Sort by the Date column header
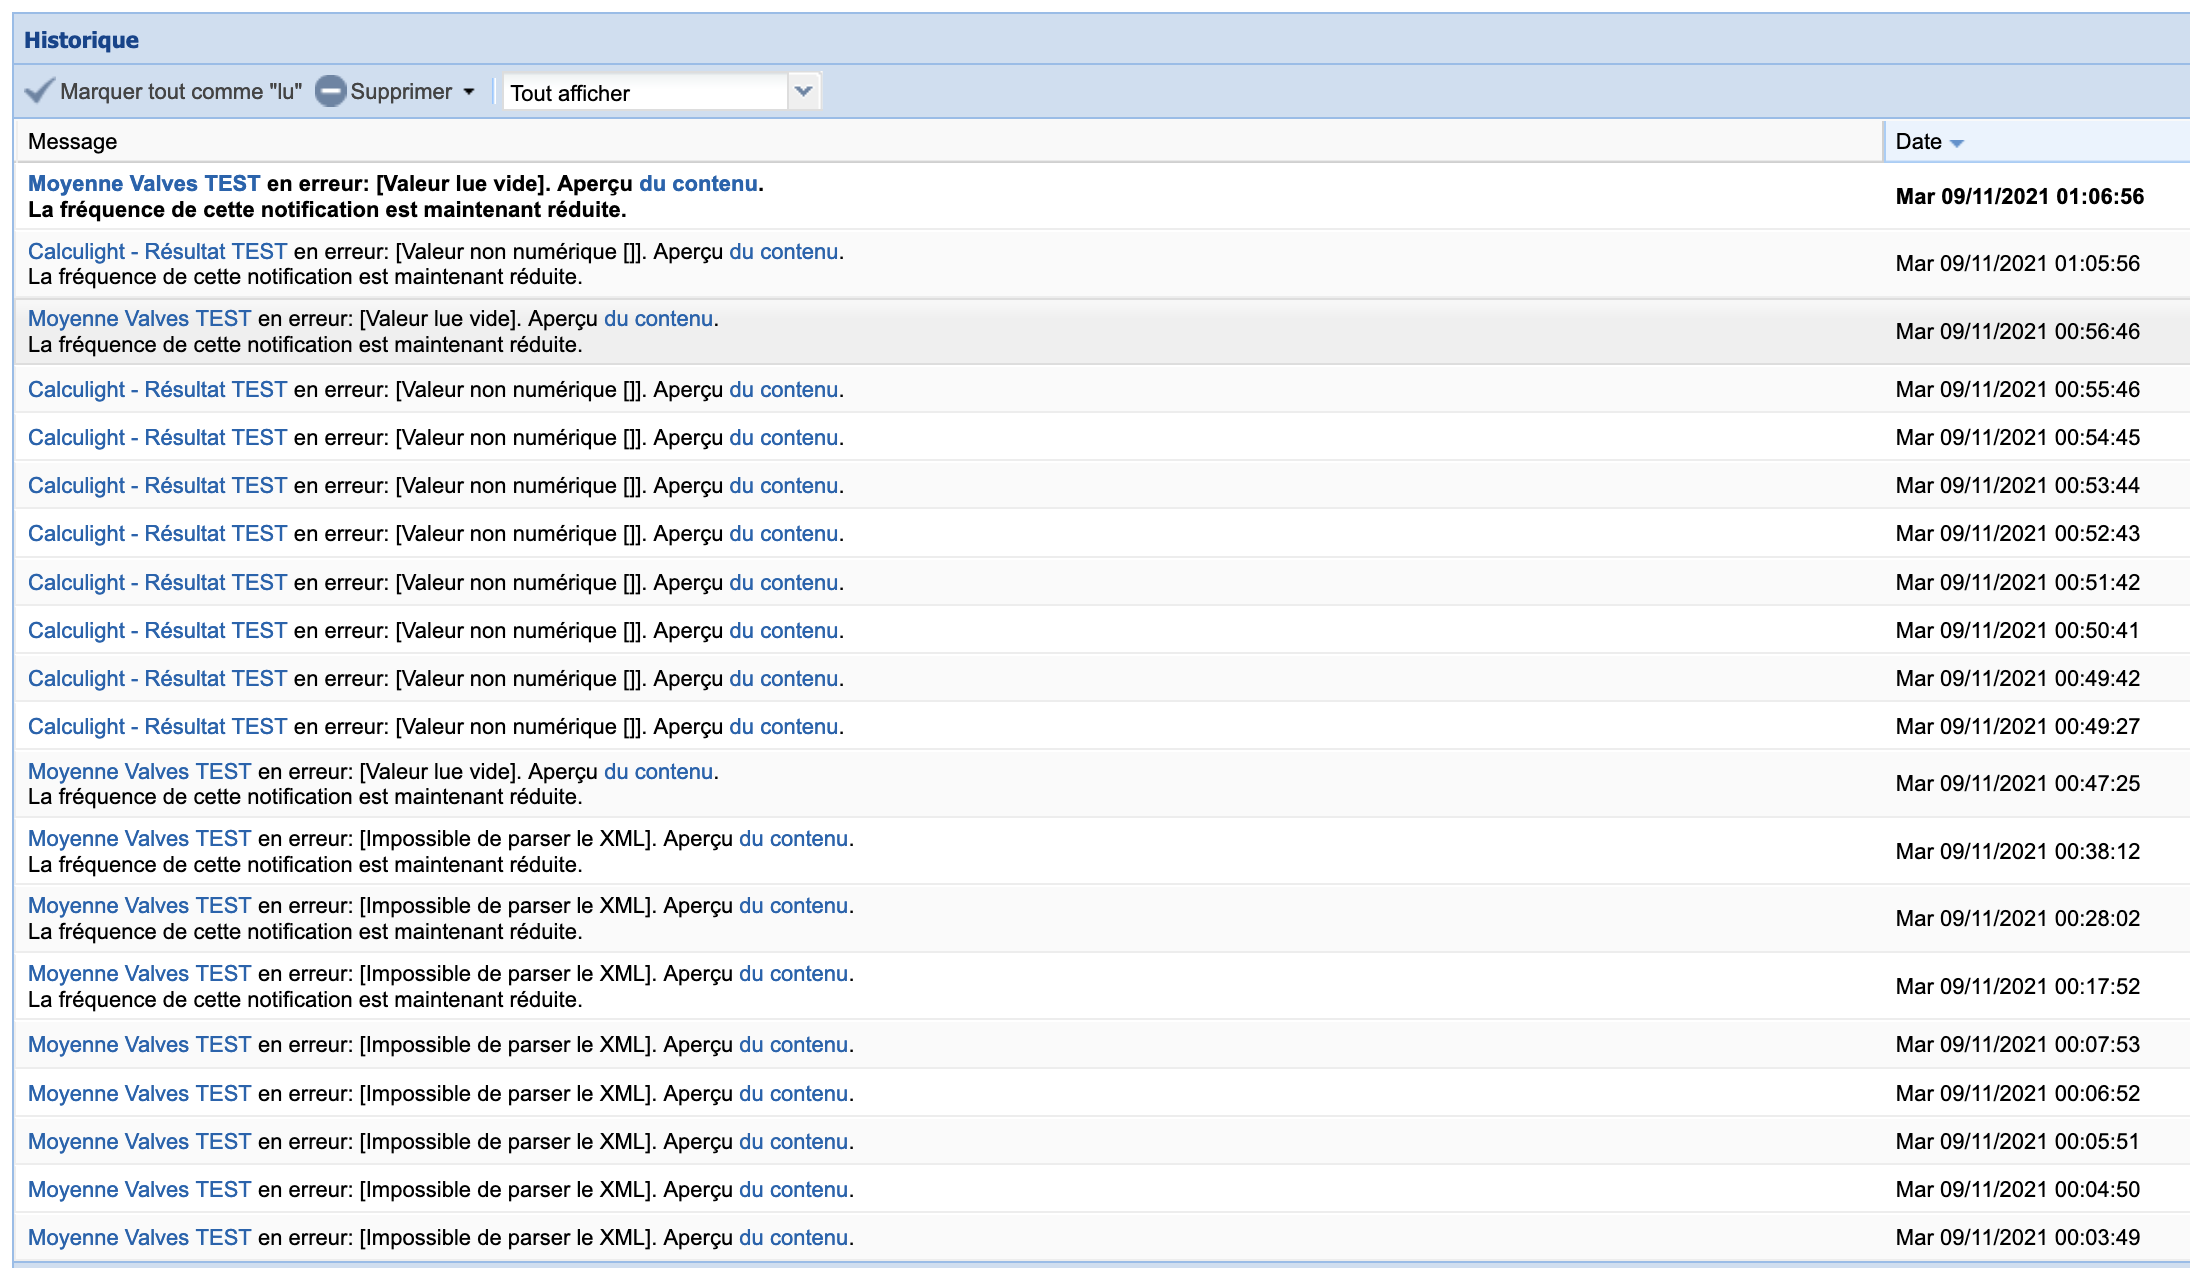The height and width of the screenshot is (1268, 2190). (x=1918, y=142)
